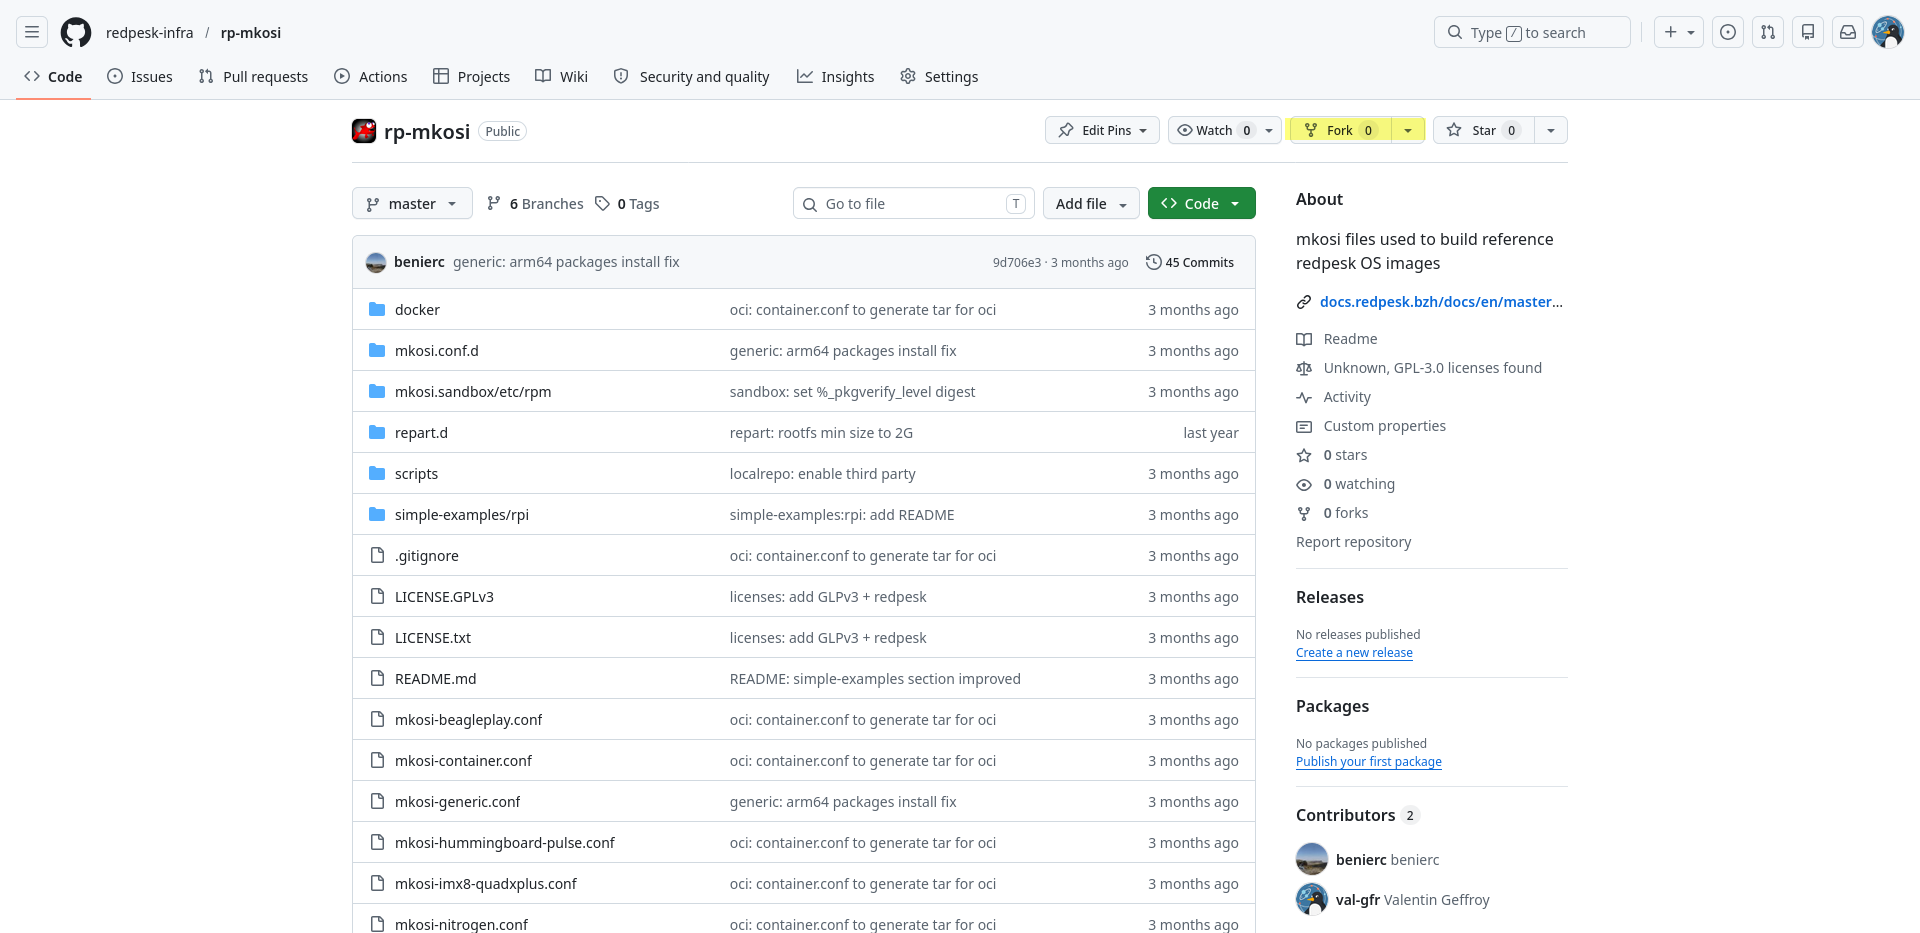Viewport: 1920px width, 933px height.
Task: Click the docker folder icon
Action: [377, 310]
